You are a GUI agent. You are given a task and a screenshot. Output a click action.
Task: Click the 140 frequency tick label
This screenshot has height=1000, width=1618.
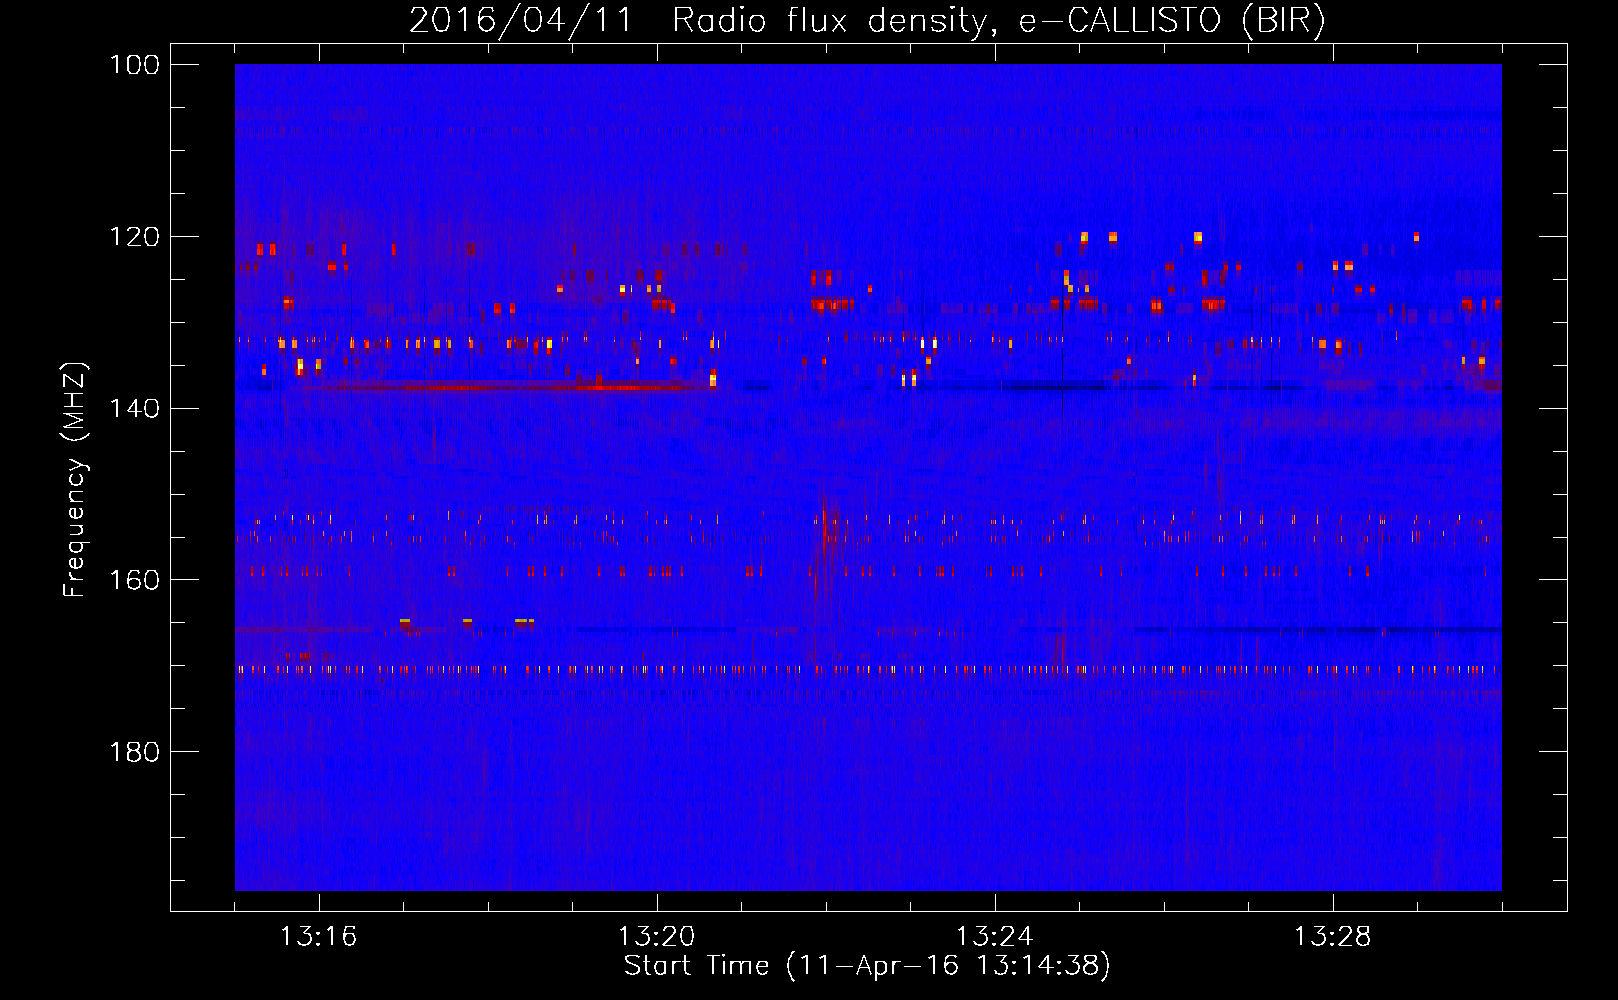[x=134, y=408]
